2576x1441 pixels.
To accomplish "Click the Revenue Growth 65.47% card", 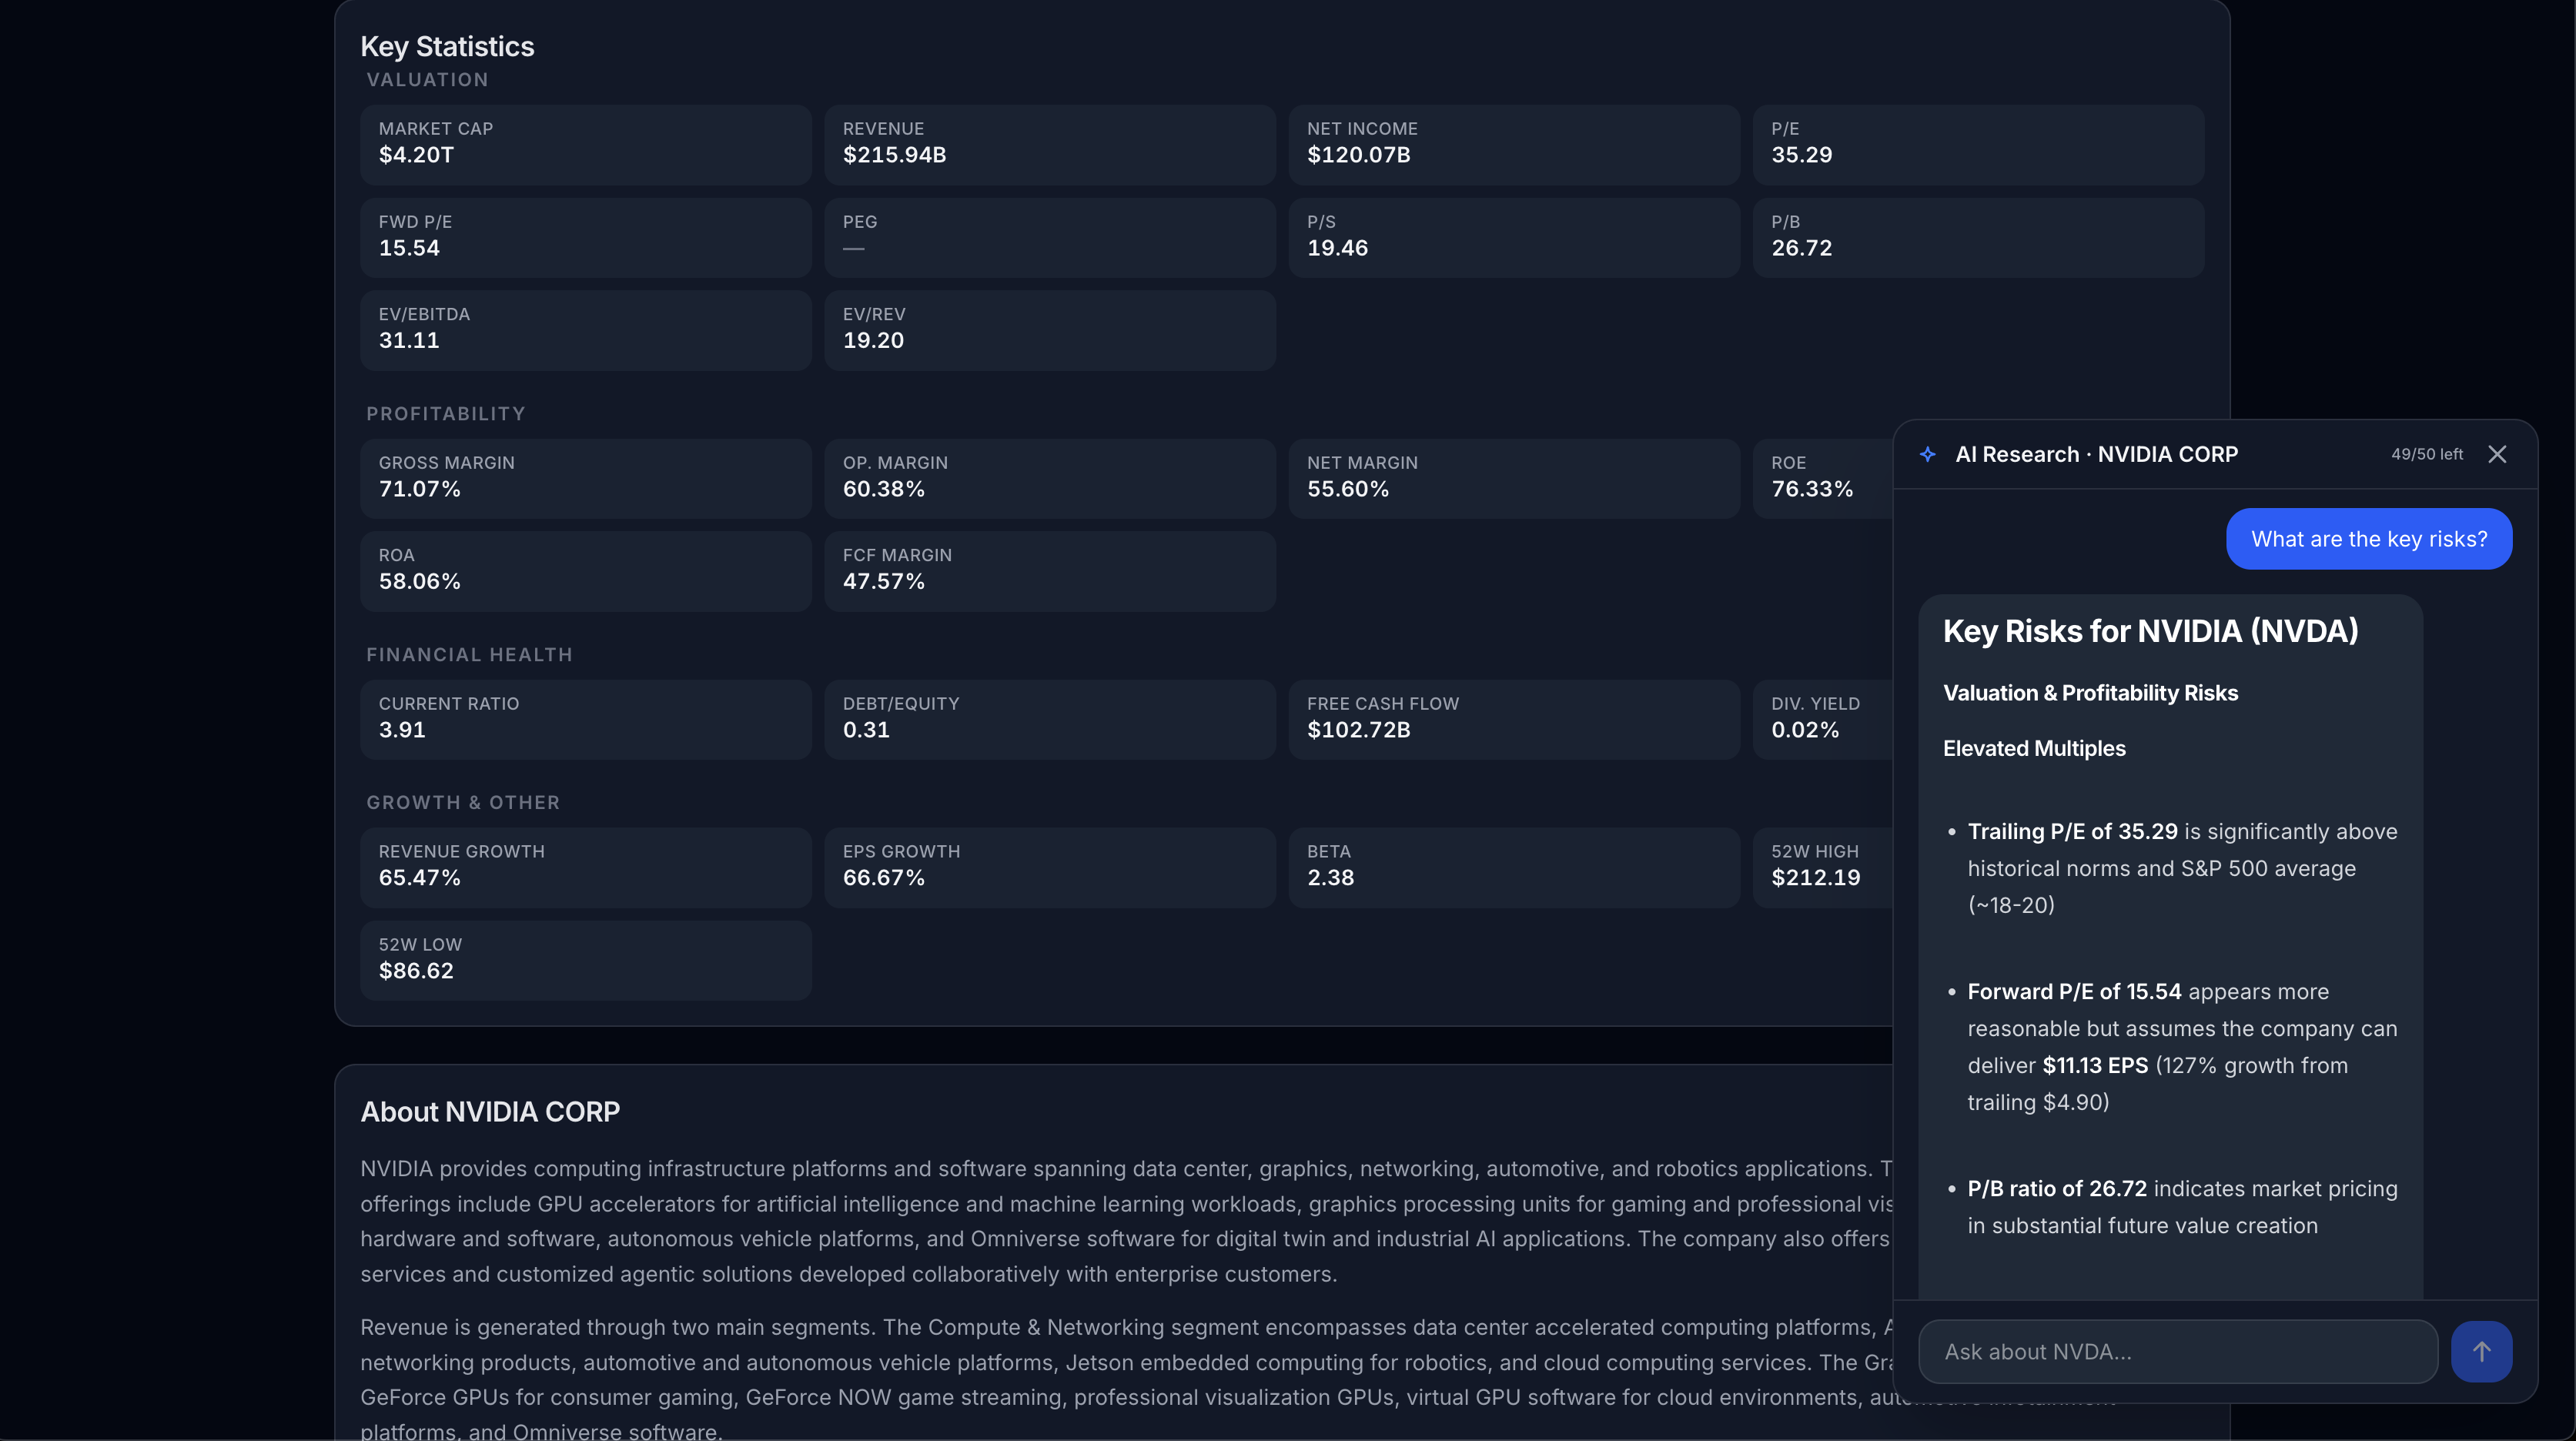I will pos(586,867).
